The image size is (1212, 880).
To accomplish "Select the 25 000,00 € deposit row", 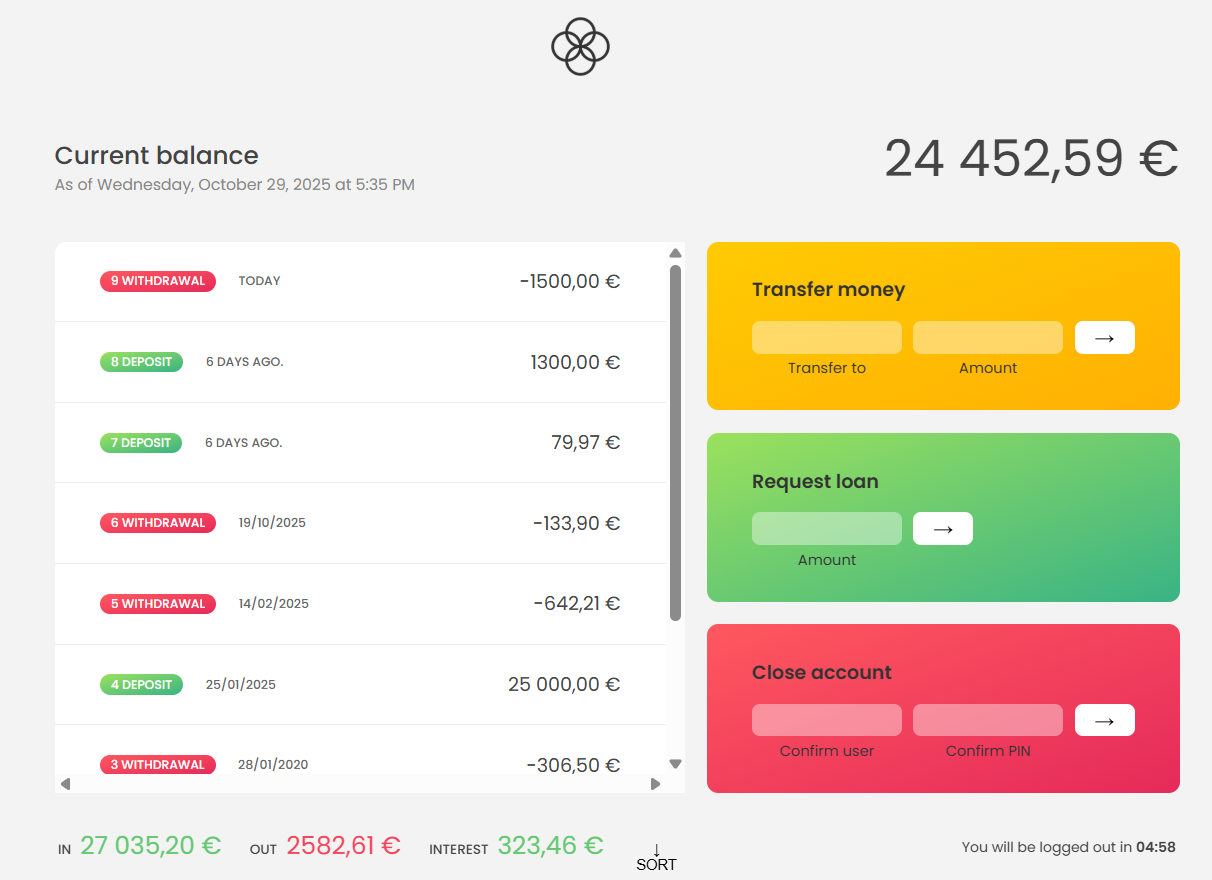I will pos(360,684).
